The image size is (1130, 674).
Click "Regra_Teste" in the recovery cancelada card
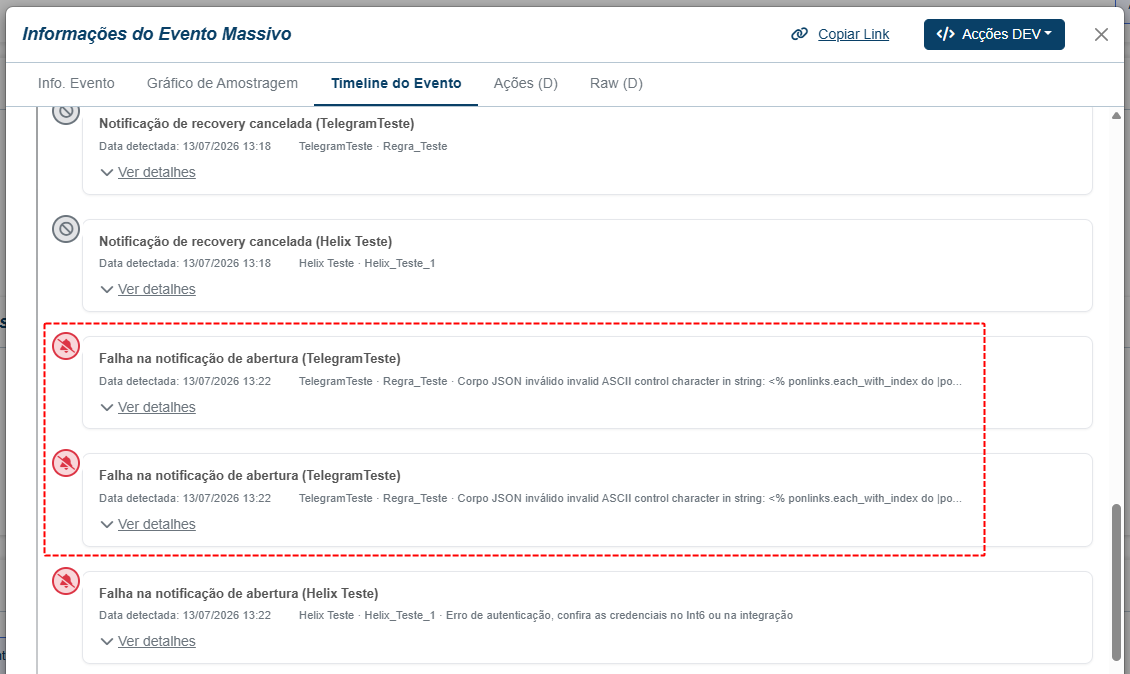pyautogui.click(x=415, y=146)
